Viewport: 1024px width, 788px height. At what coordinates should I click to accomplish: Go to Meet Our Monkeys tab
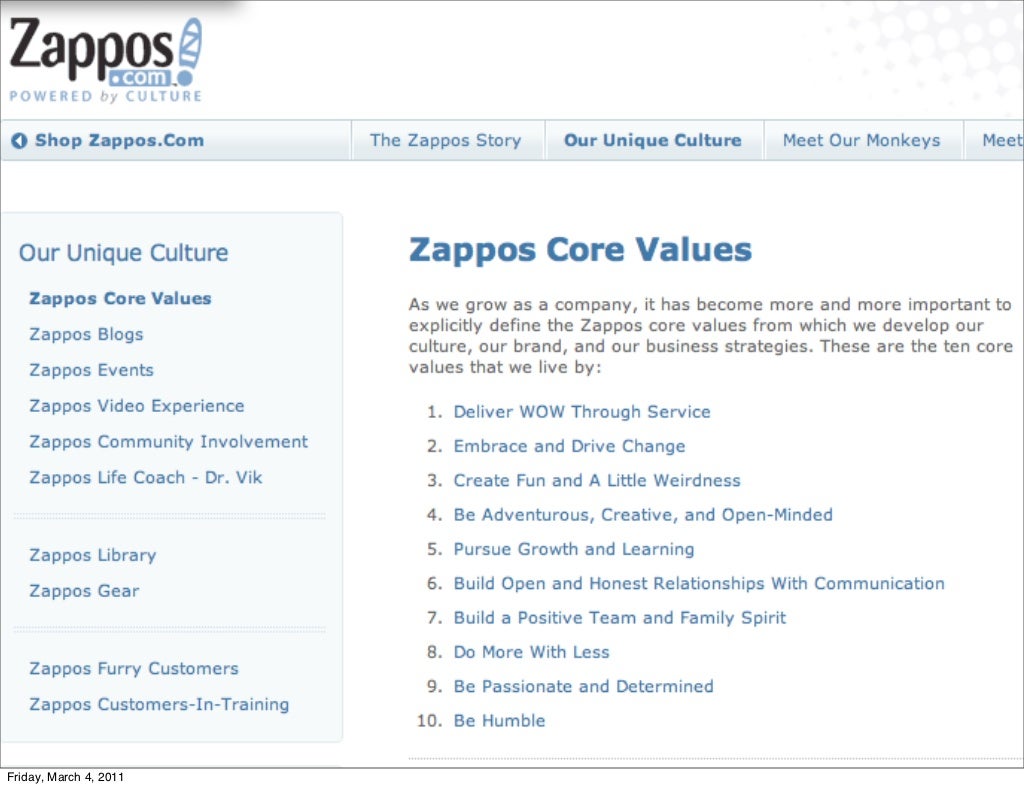coord(861,140)
